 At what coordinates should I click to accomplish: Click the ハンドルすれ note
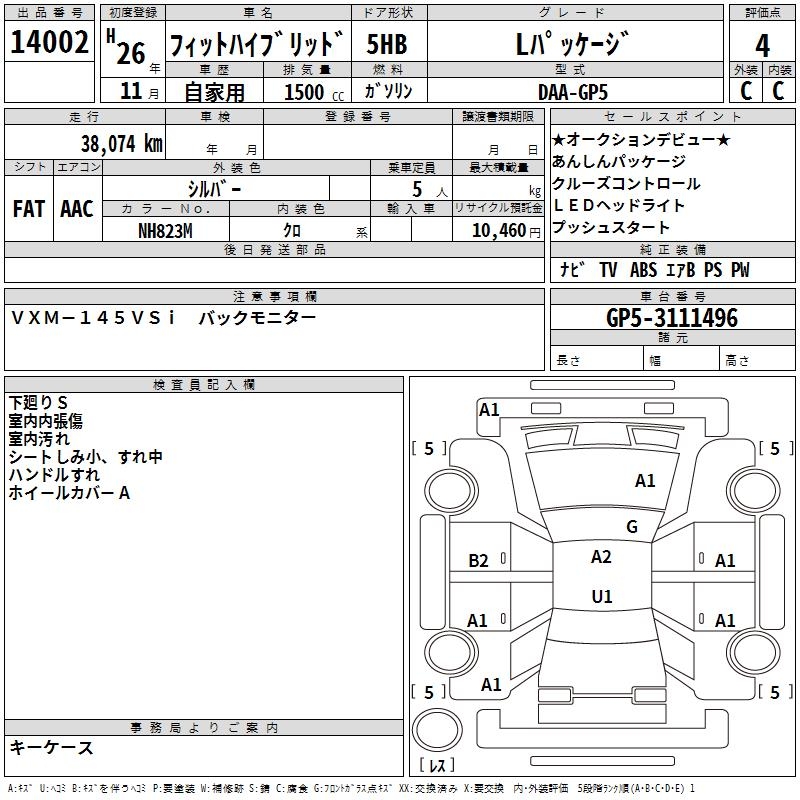[54, 474]
